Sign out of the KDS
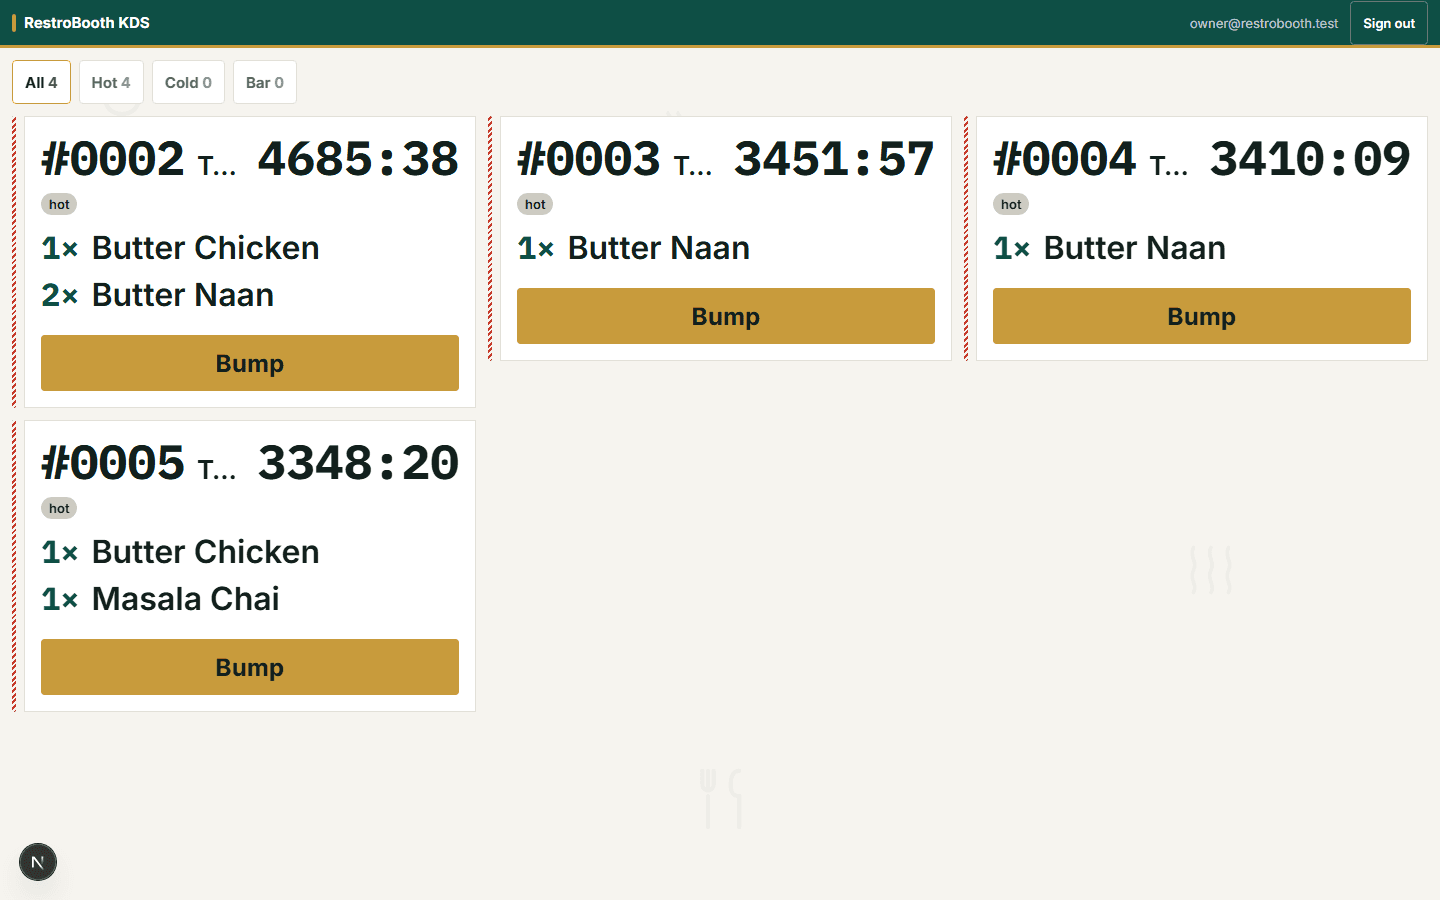 coord(1389,23)
